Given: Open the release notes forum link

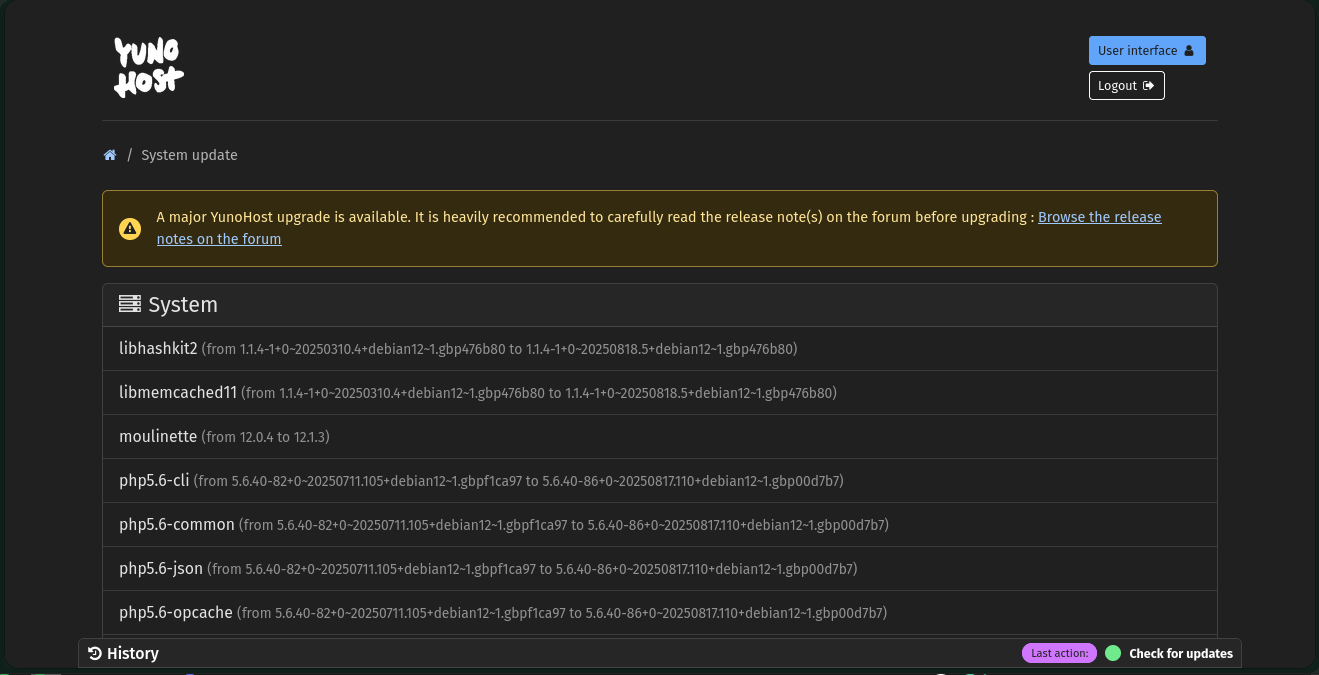Looking at the screenshot, I should tap(1099, 217).
